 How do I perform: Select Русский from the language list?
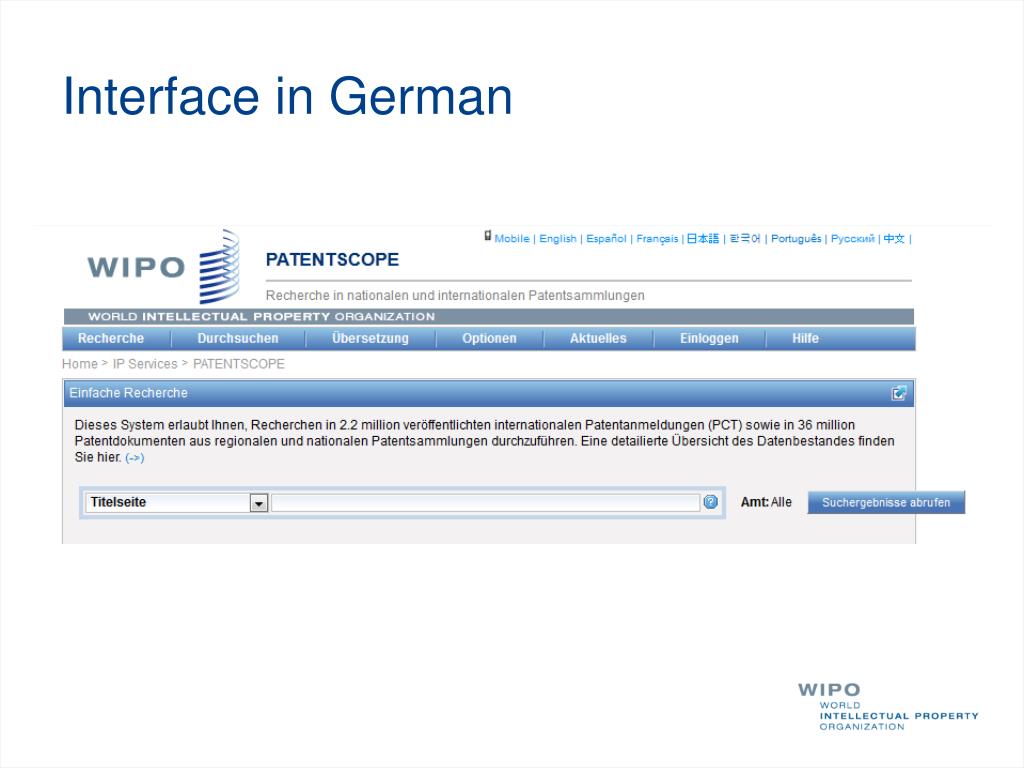(851, 238)
